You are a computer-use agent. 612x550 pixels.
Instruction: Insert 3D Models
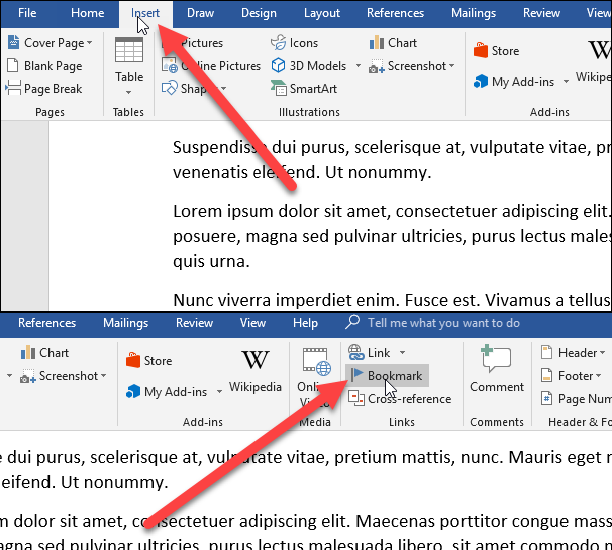click(x=309, y=66)
